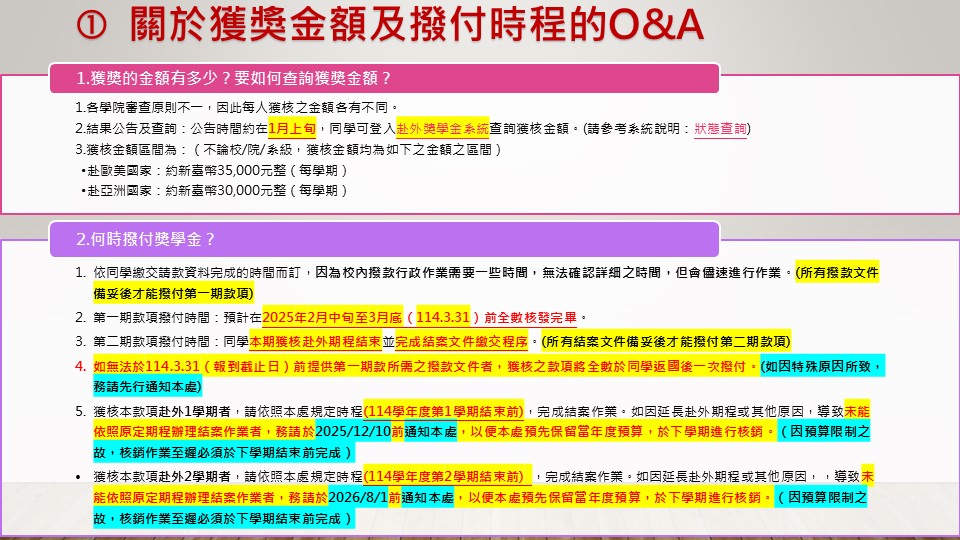
Task: Click date 2025/12/10 in item 5
Action: [353, 432]
